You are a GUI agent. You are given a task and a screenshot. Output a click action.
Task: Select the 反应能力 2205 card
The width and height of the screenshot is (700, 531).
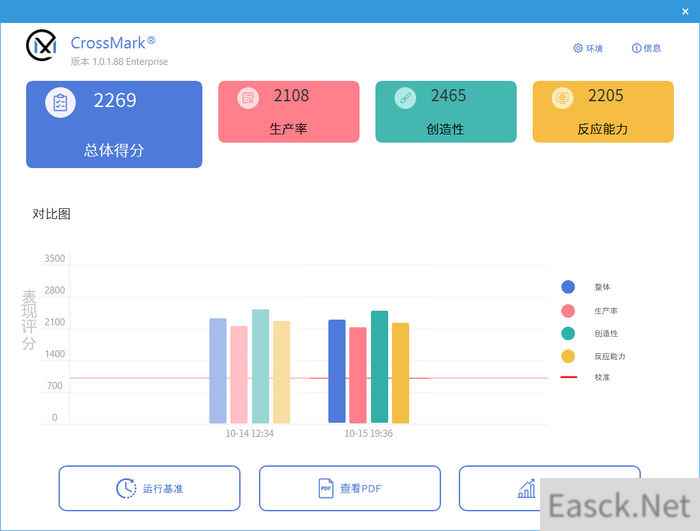pyautogui.click(x=603, y=112)
